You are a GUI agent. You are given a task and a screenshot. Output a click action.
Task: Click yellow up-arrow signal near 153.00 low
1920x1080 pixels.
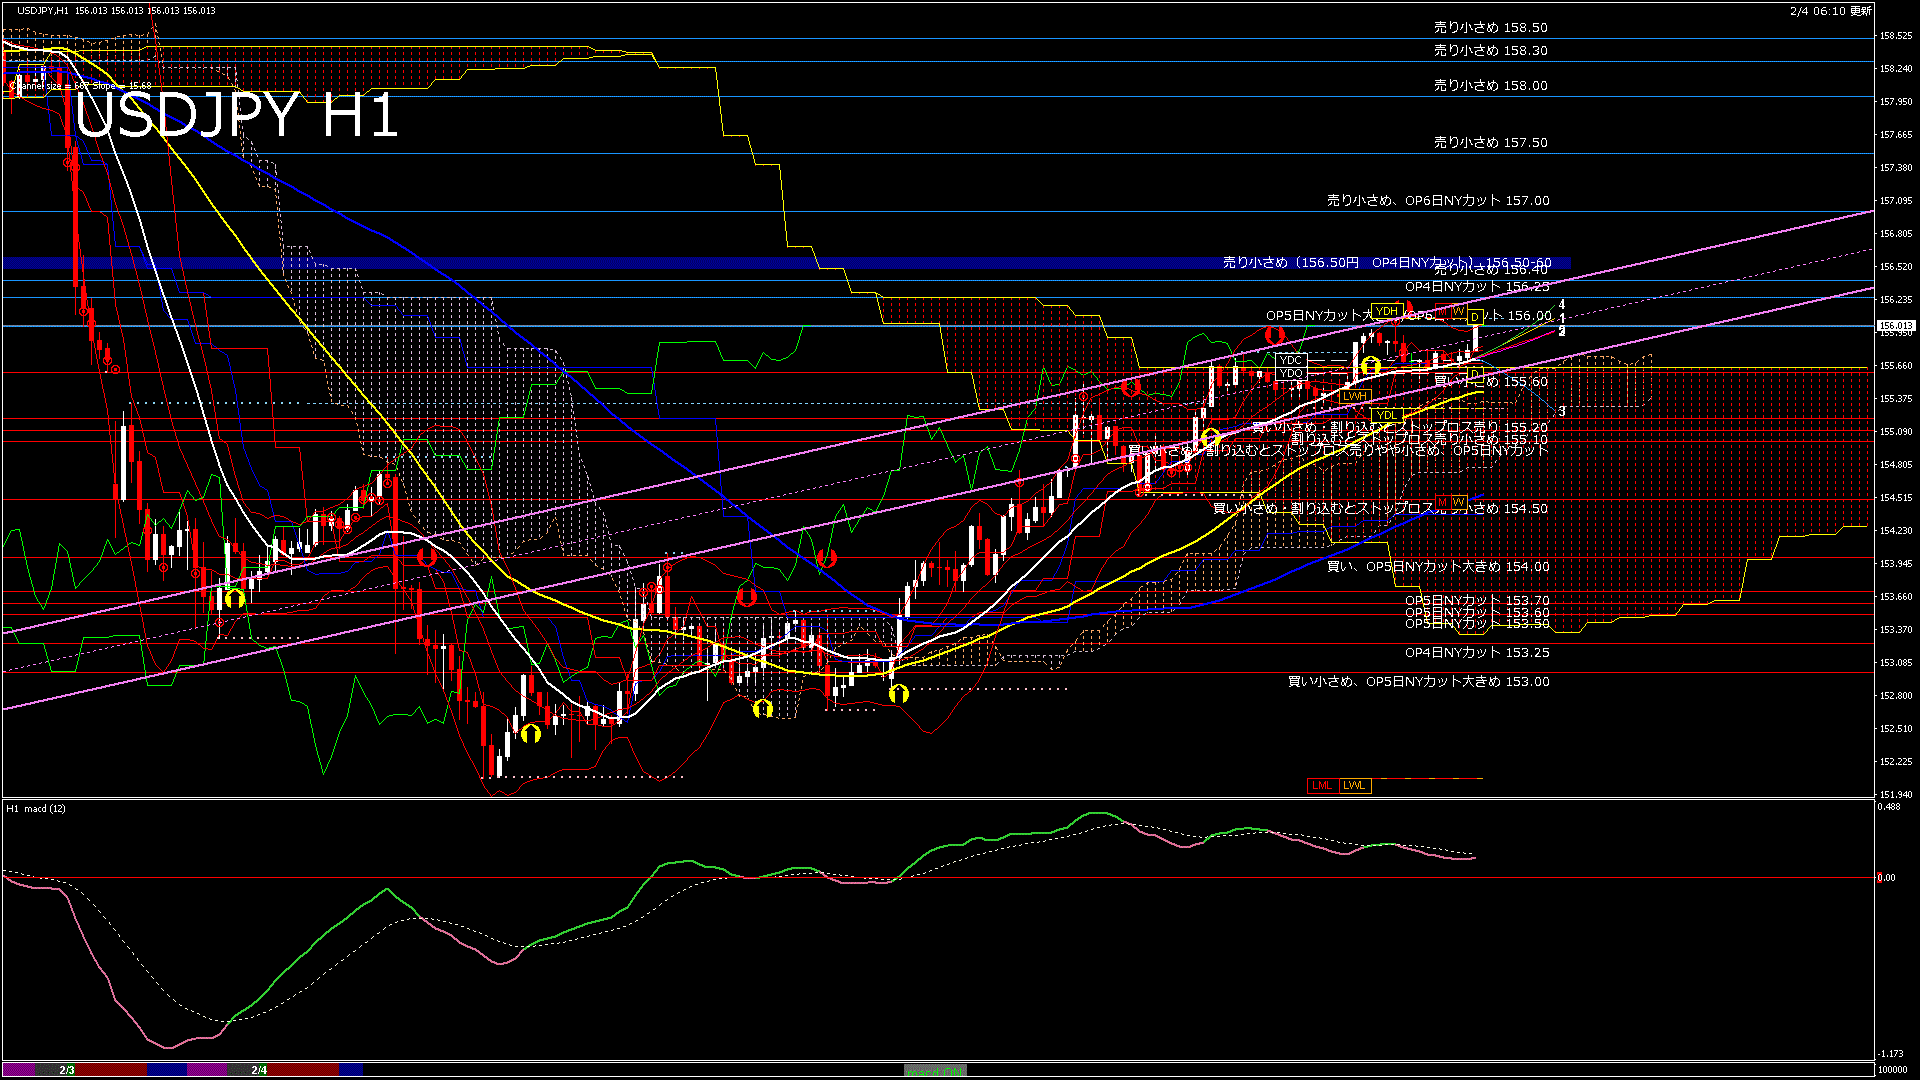[x=898, y=693]
